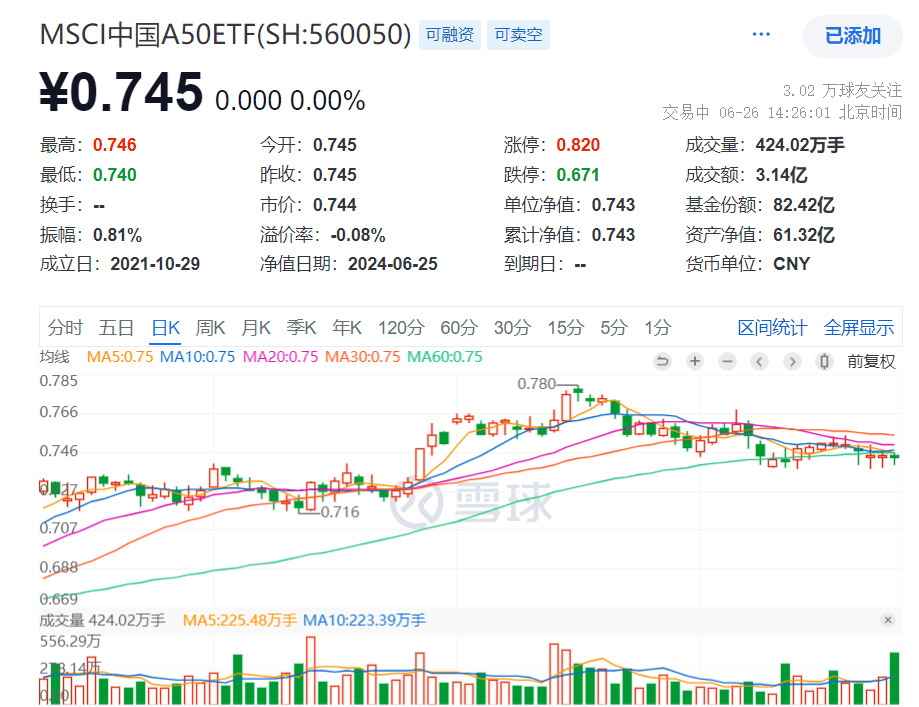The height and width of the screenshot is (707, 919).
Task: Close the volume indicator panel
Action: (888, 620)
